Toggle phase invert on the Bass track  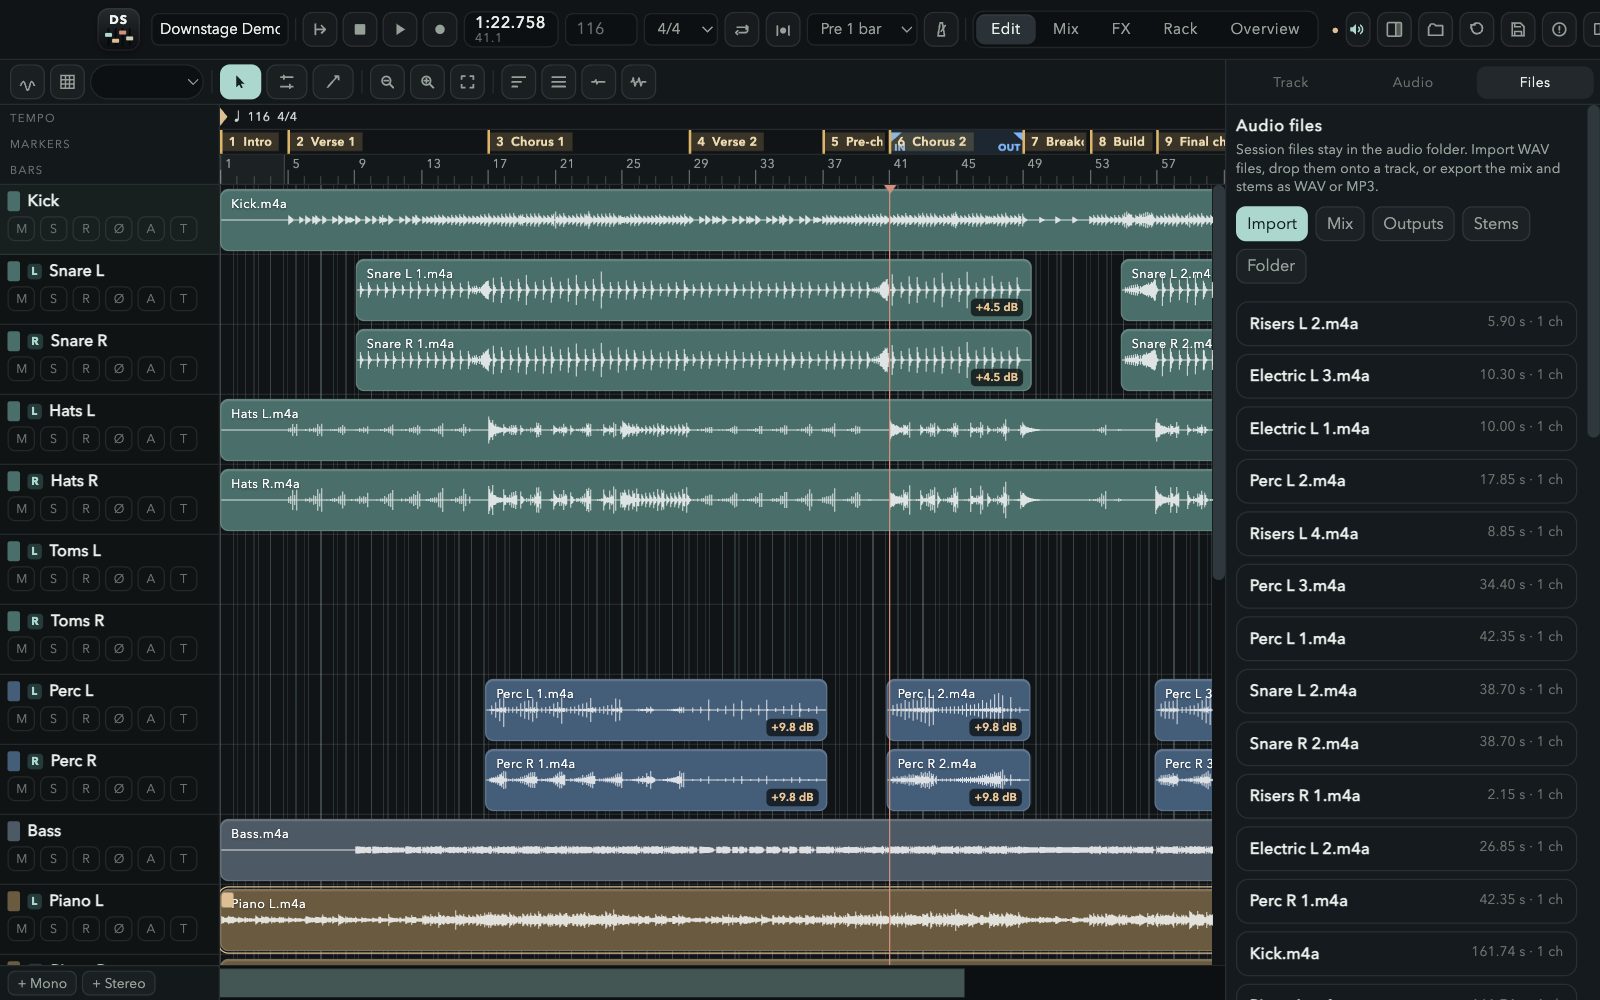(x=119, y=859)
